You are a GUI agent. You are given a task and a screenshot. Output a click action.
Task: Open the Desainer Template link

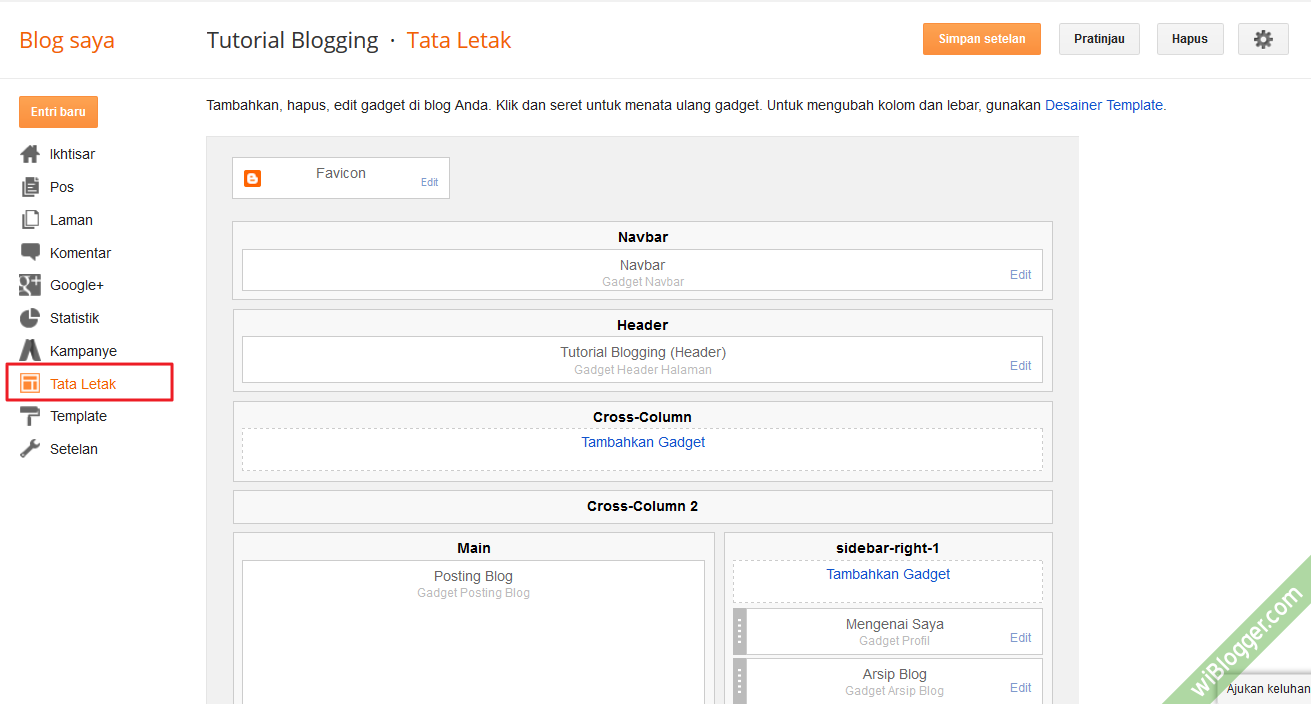[1104, 105]
